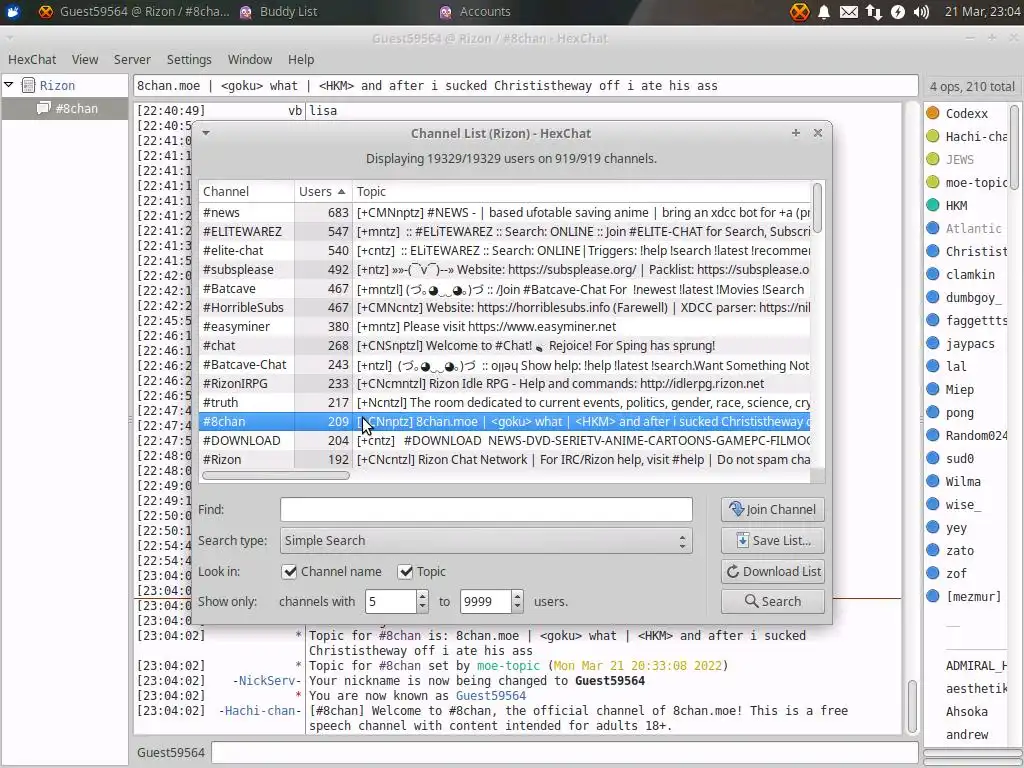Viewport: 1024px width, 768px height.
Task: Open the Xfce applications menu mouse icon
Action: (x=12, y=11)
